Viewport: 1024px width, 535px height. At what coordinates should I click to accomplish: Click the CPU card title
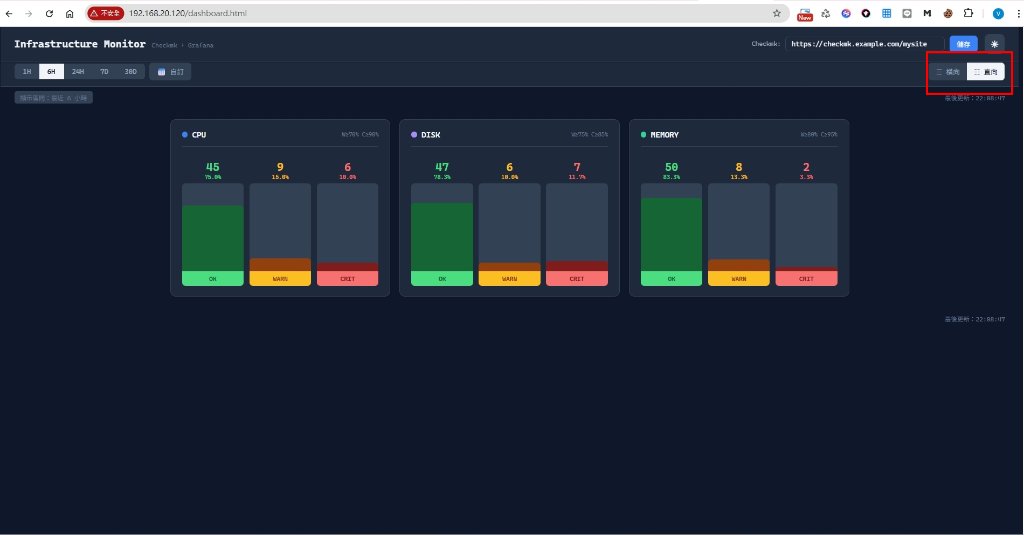(199, 135)
